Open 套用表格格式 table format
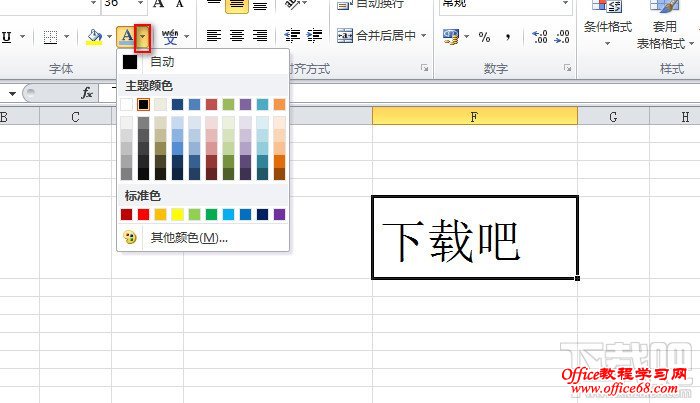 [x=665, y=25]
